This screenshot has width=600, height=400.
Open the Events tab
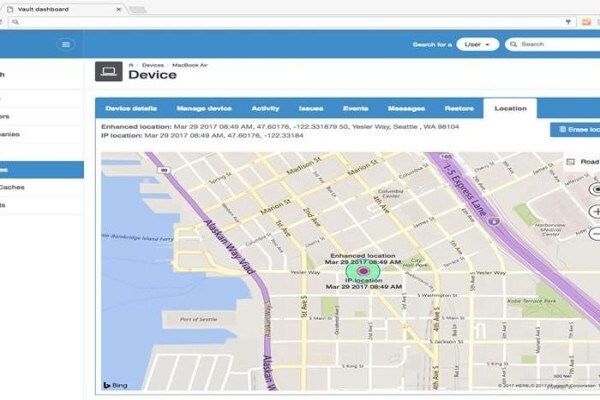click(355, 108)
